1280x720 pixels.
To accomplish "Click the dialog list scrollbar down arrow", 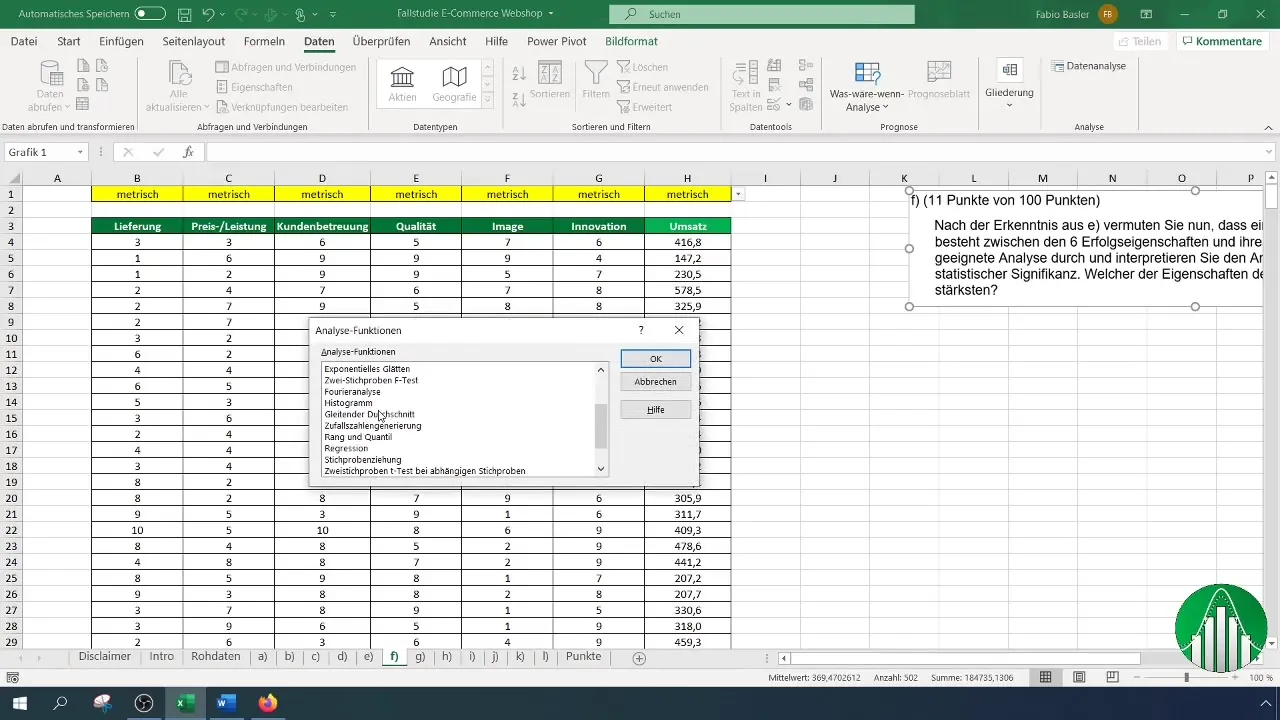I will click(x=601, y=469).
